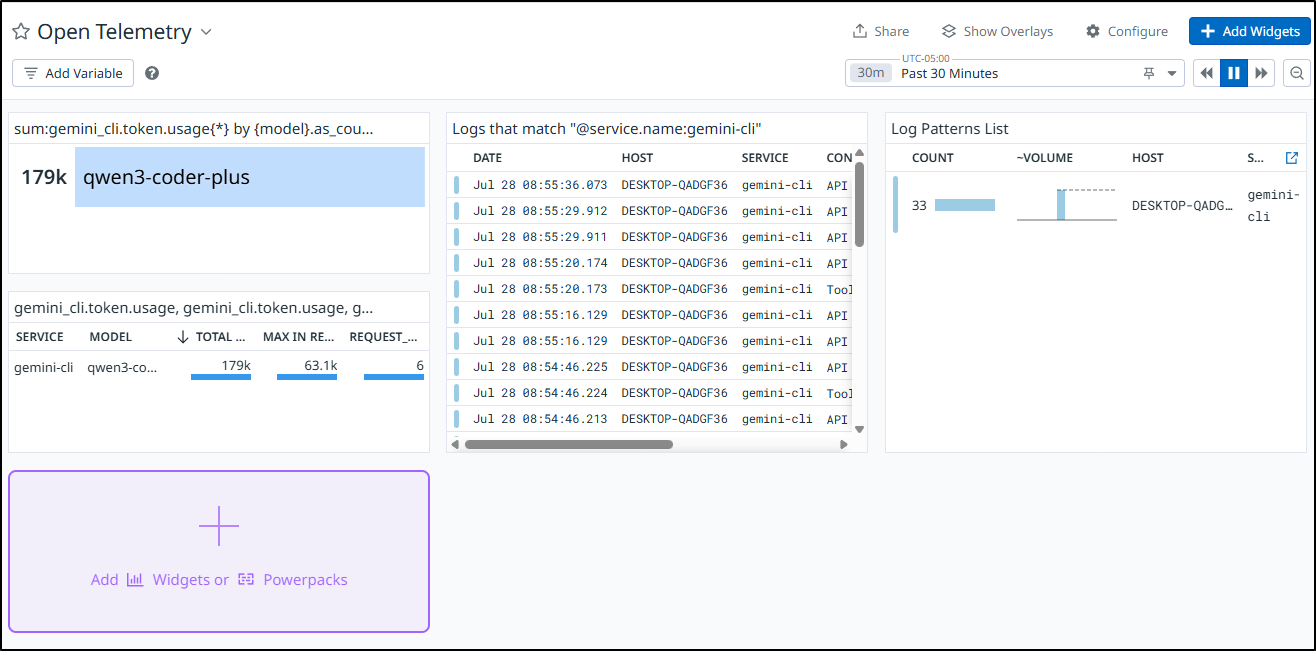The image size is (1316, 651).
Task: Open the log entry at 08:54:46.213
Action: pyautogui.click(x=650, y=419)
